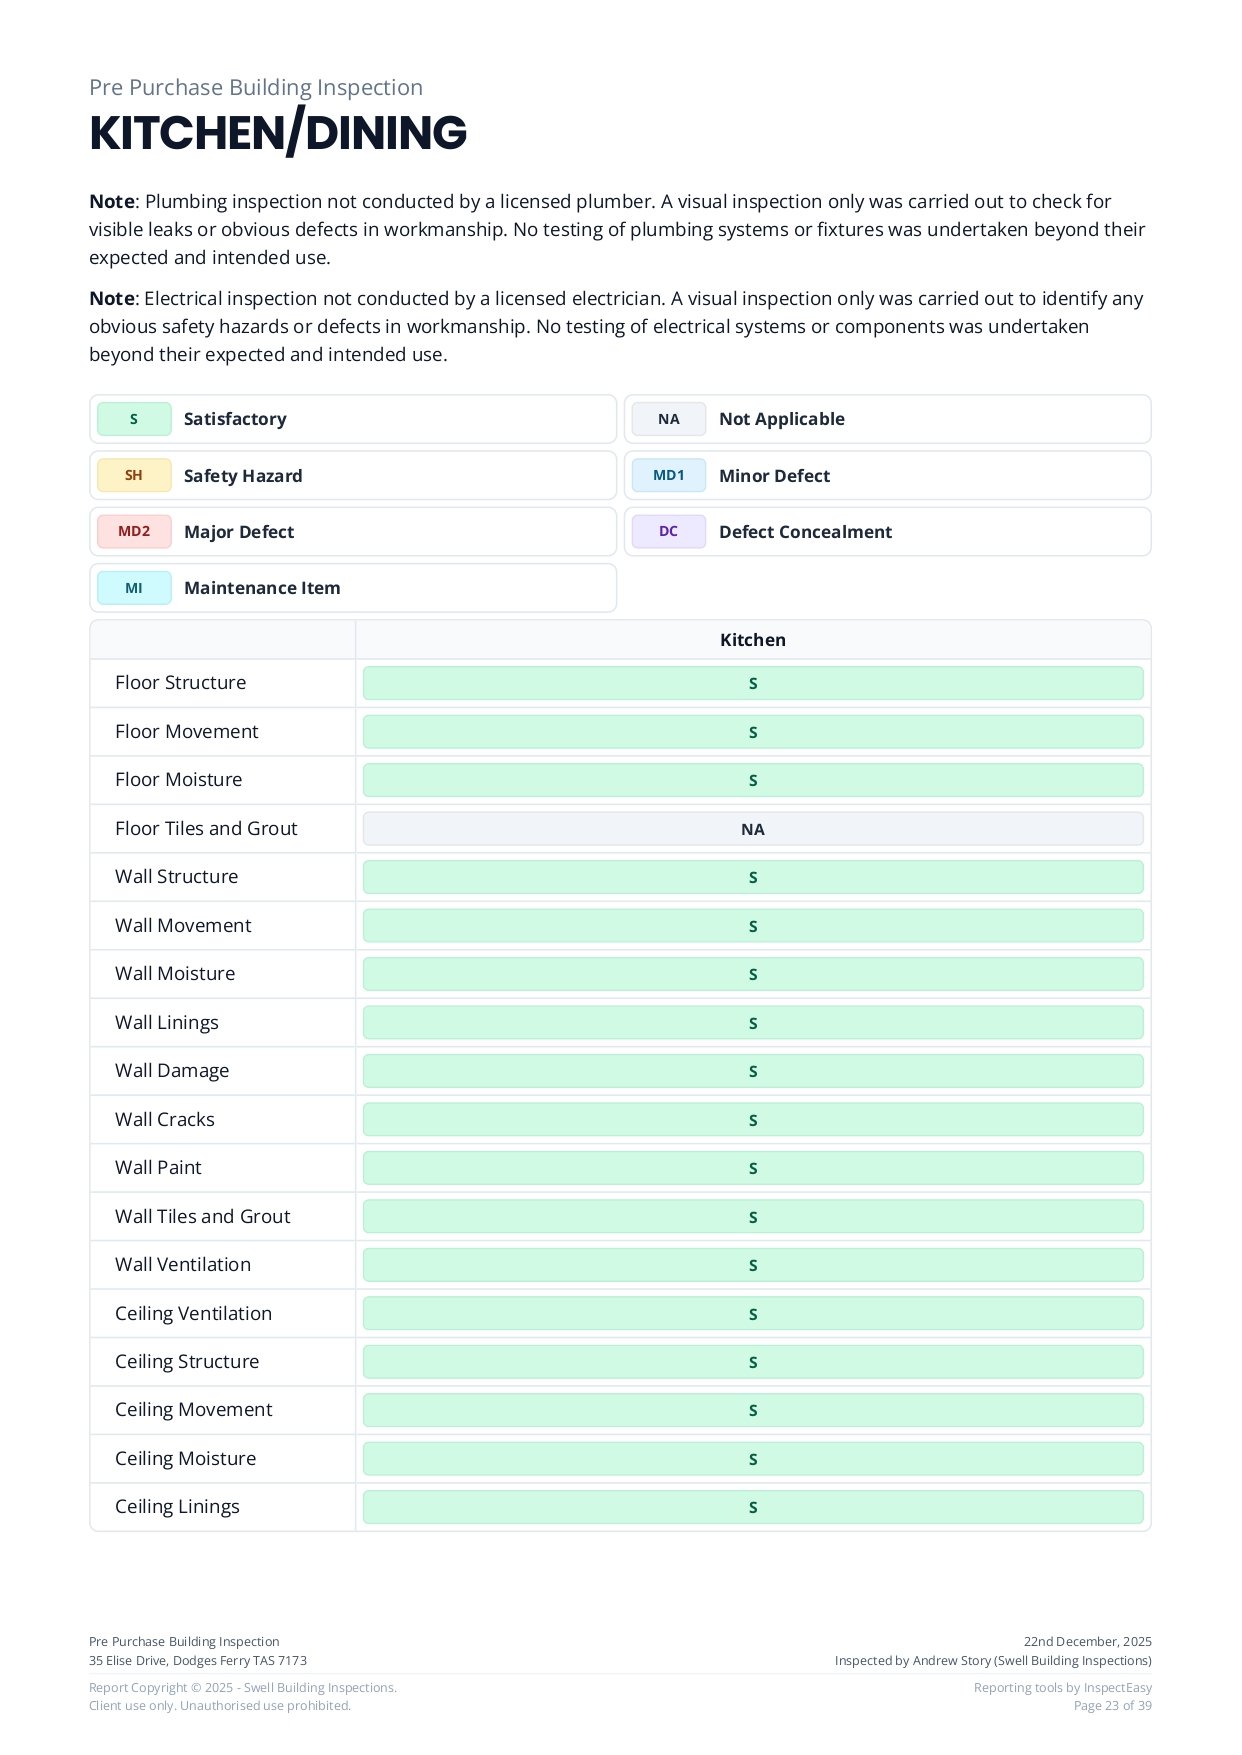Image resolution: width=1242 pixels, height=1755 pixels.
Task: Click the red MD2 Major Defect badge
Action: [x=134, y=531]
